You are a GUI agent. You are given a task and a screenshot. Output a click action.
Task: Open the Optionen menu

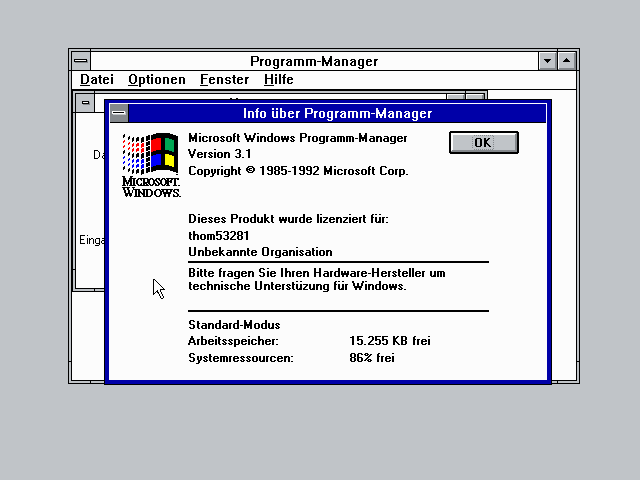point(157,79)
